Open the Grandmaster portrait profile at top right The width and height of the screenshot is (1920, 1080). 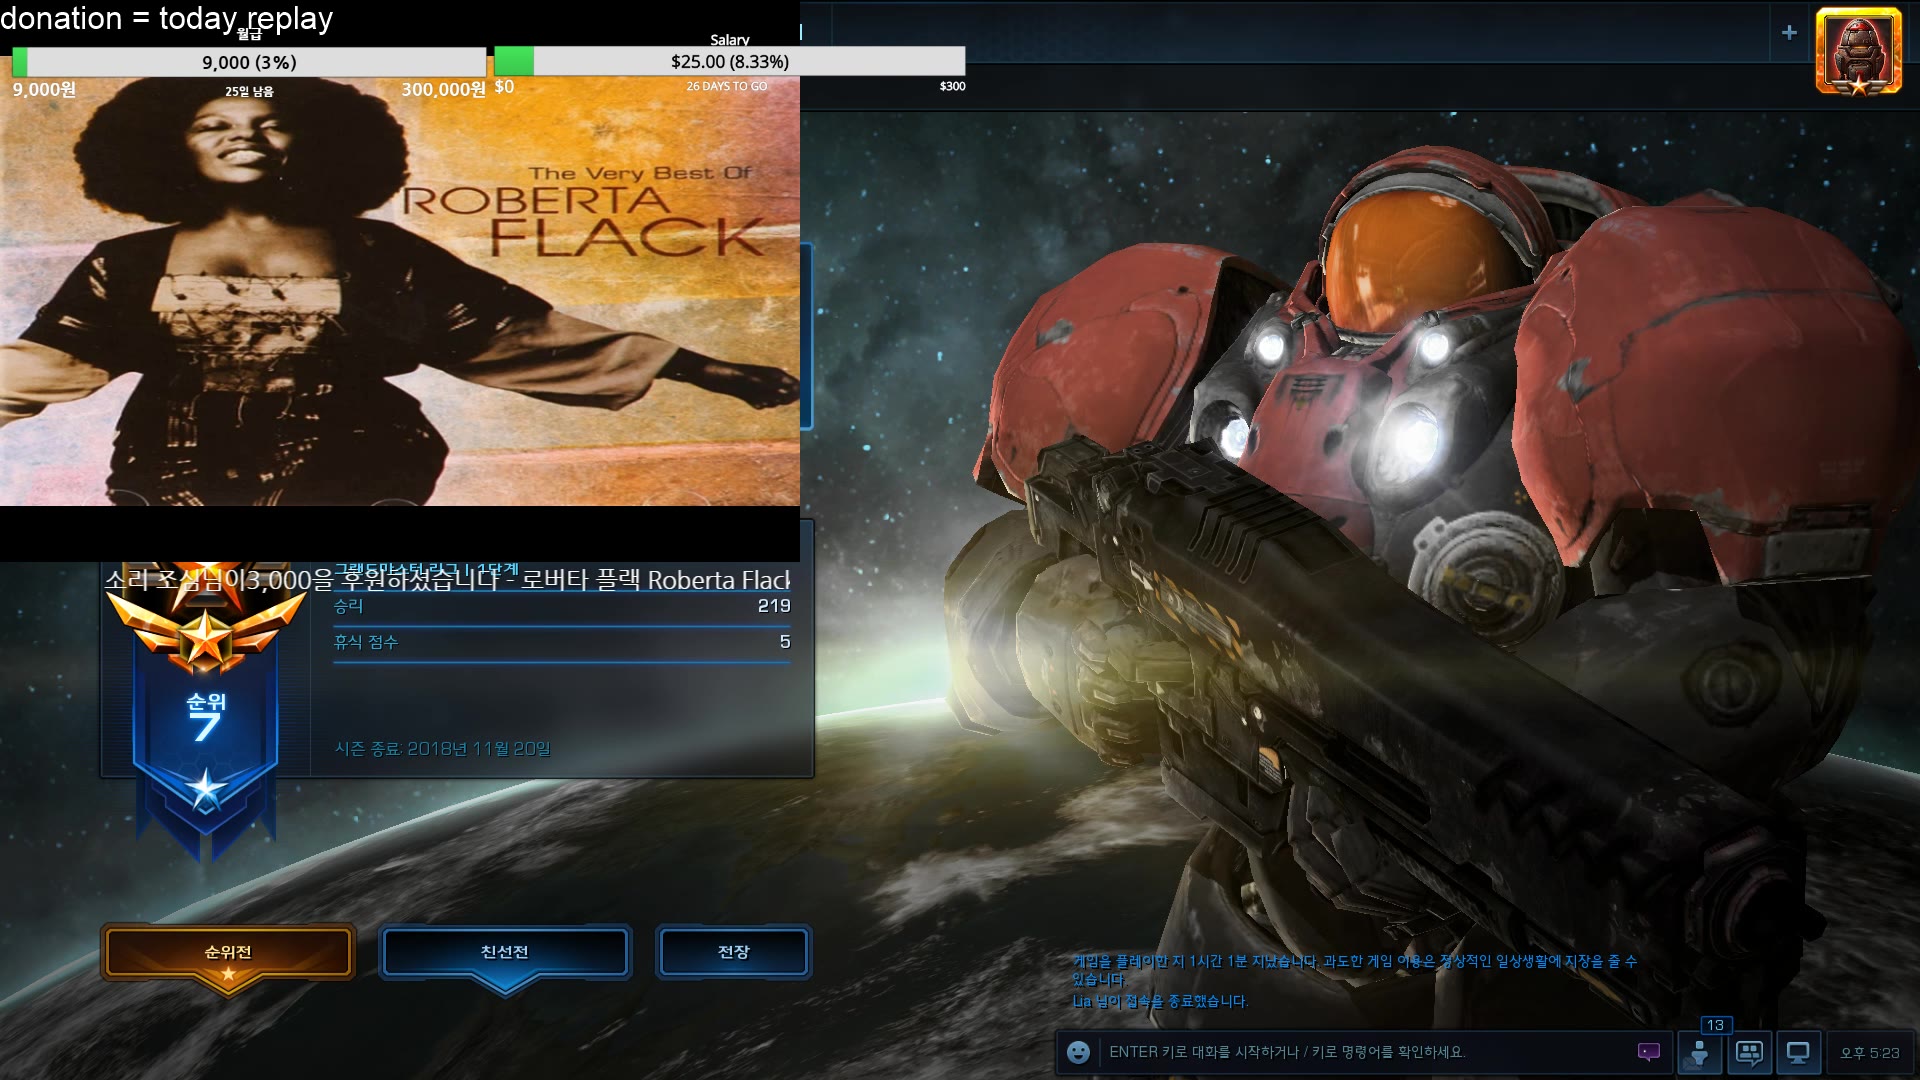[1859, 52]
